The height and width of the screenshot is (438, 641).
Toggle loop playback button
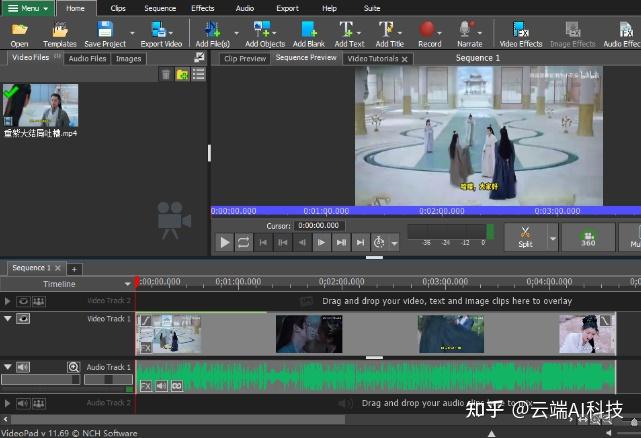coord(243,242)
